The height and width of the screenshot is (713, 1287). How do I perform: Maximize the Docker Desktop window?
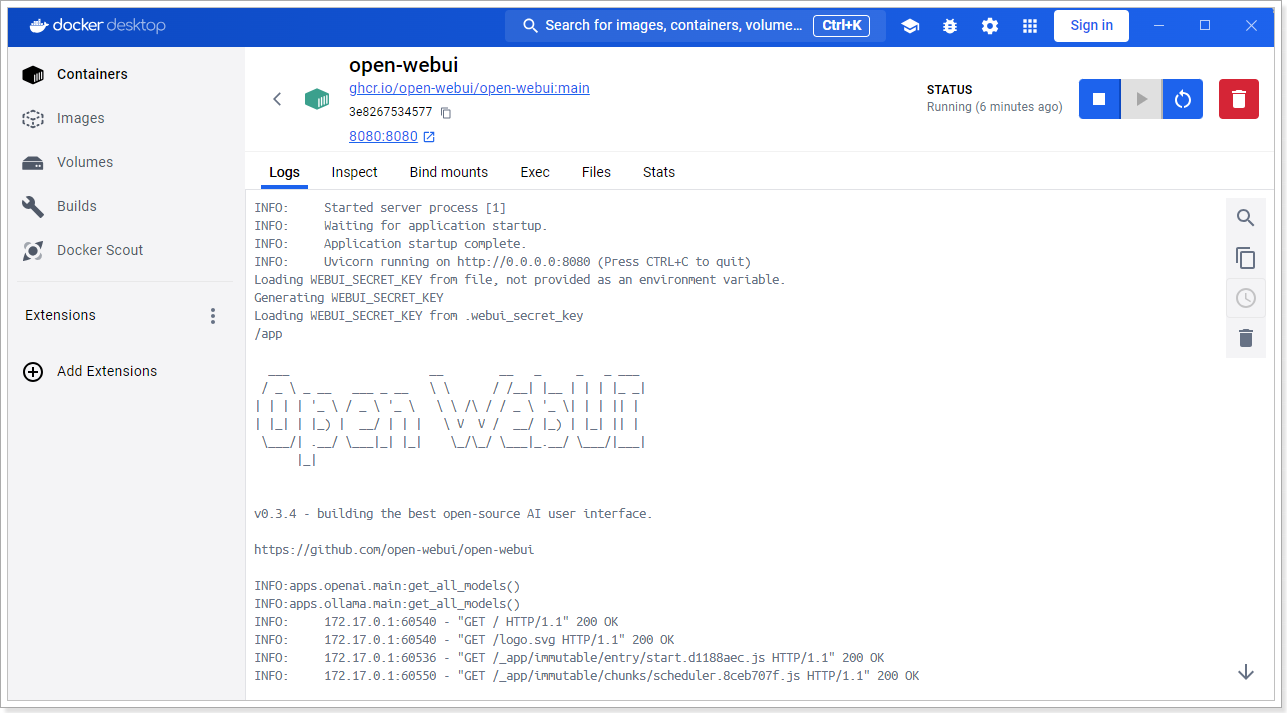click(x=1205, y=26)
